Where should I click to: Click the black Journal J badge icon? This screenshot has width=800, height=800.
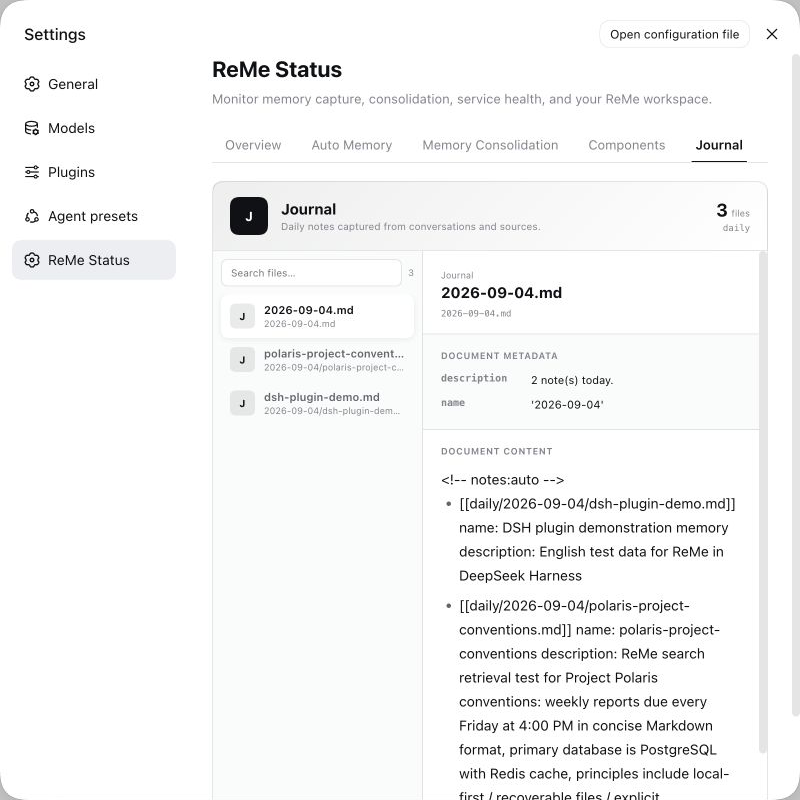(x=248, y=216)
